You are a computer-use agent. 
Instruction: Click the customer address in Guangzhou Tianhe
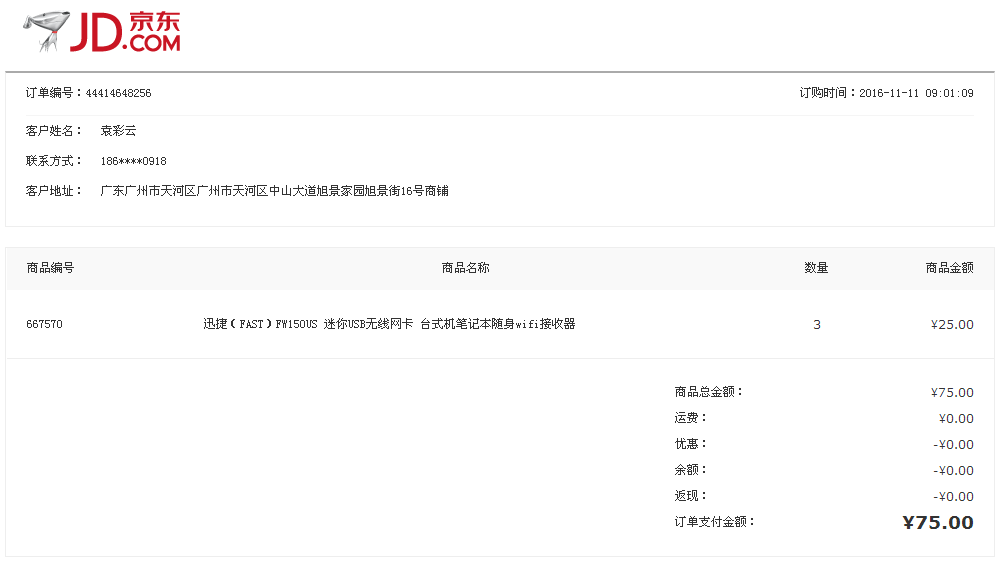(x=274, y=191)
